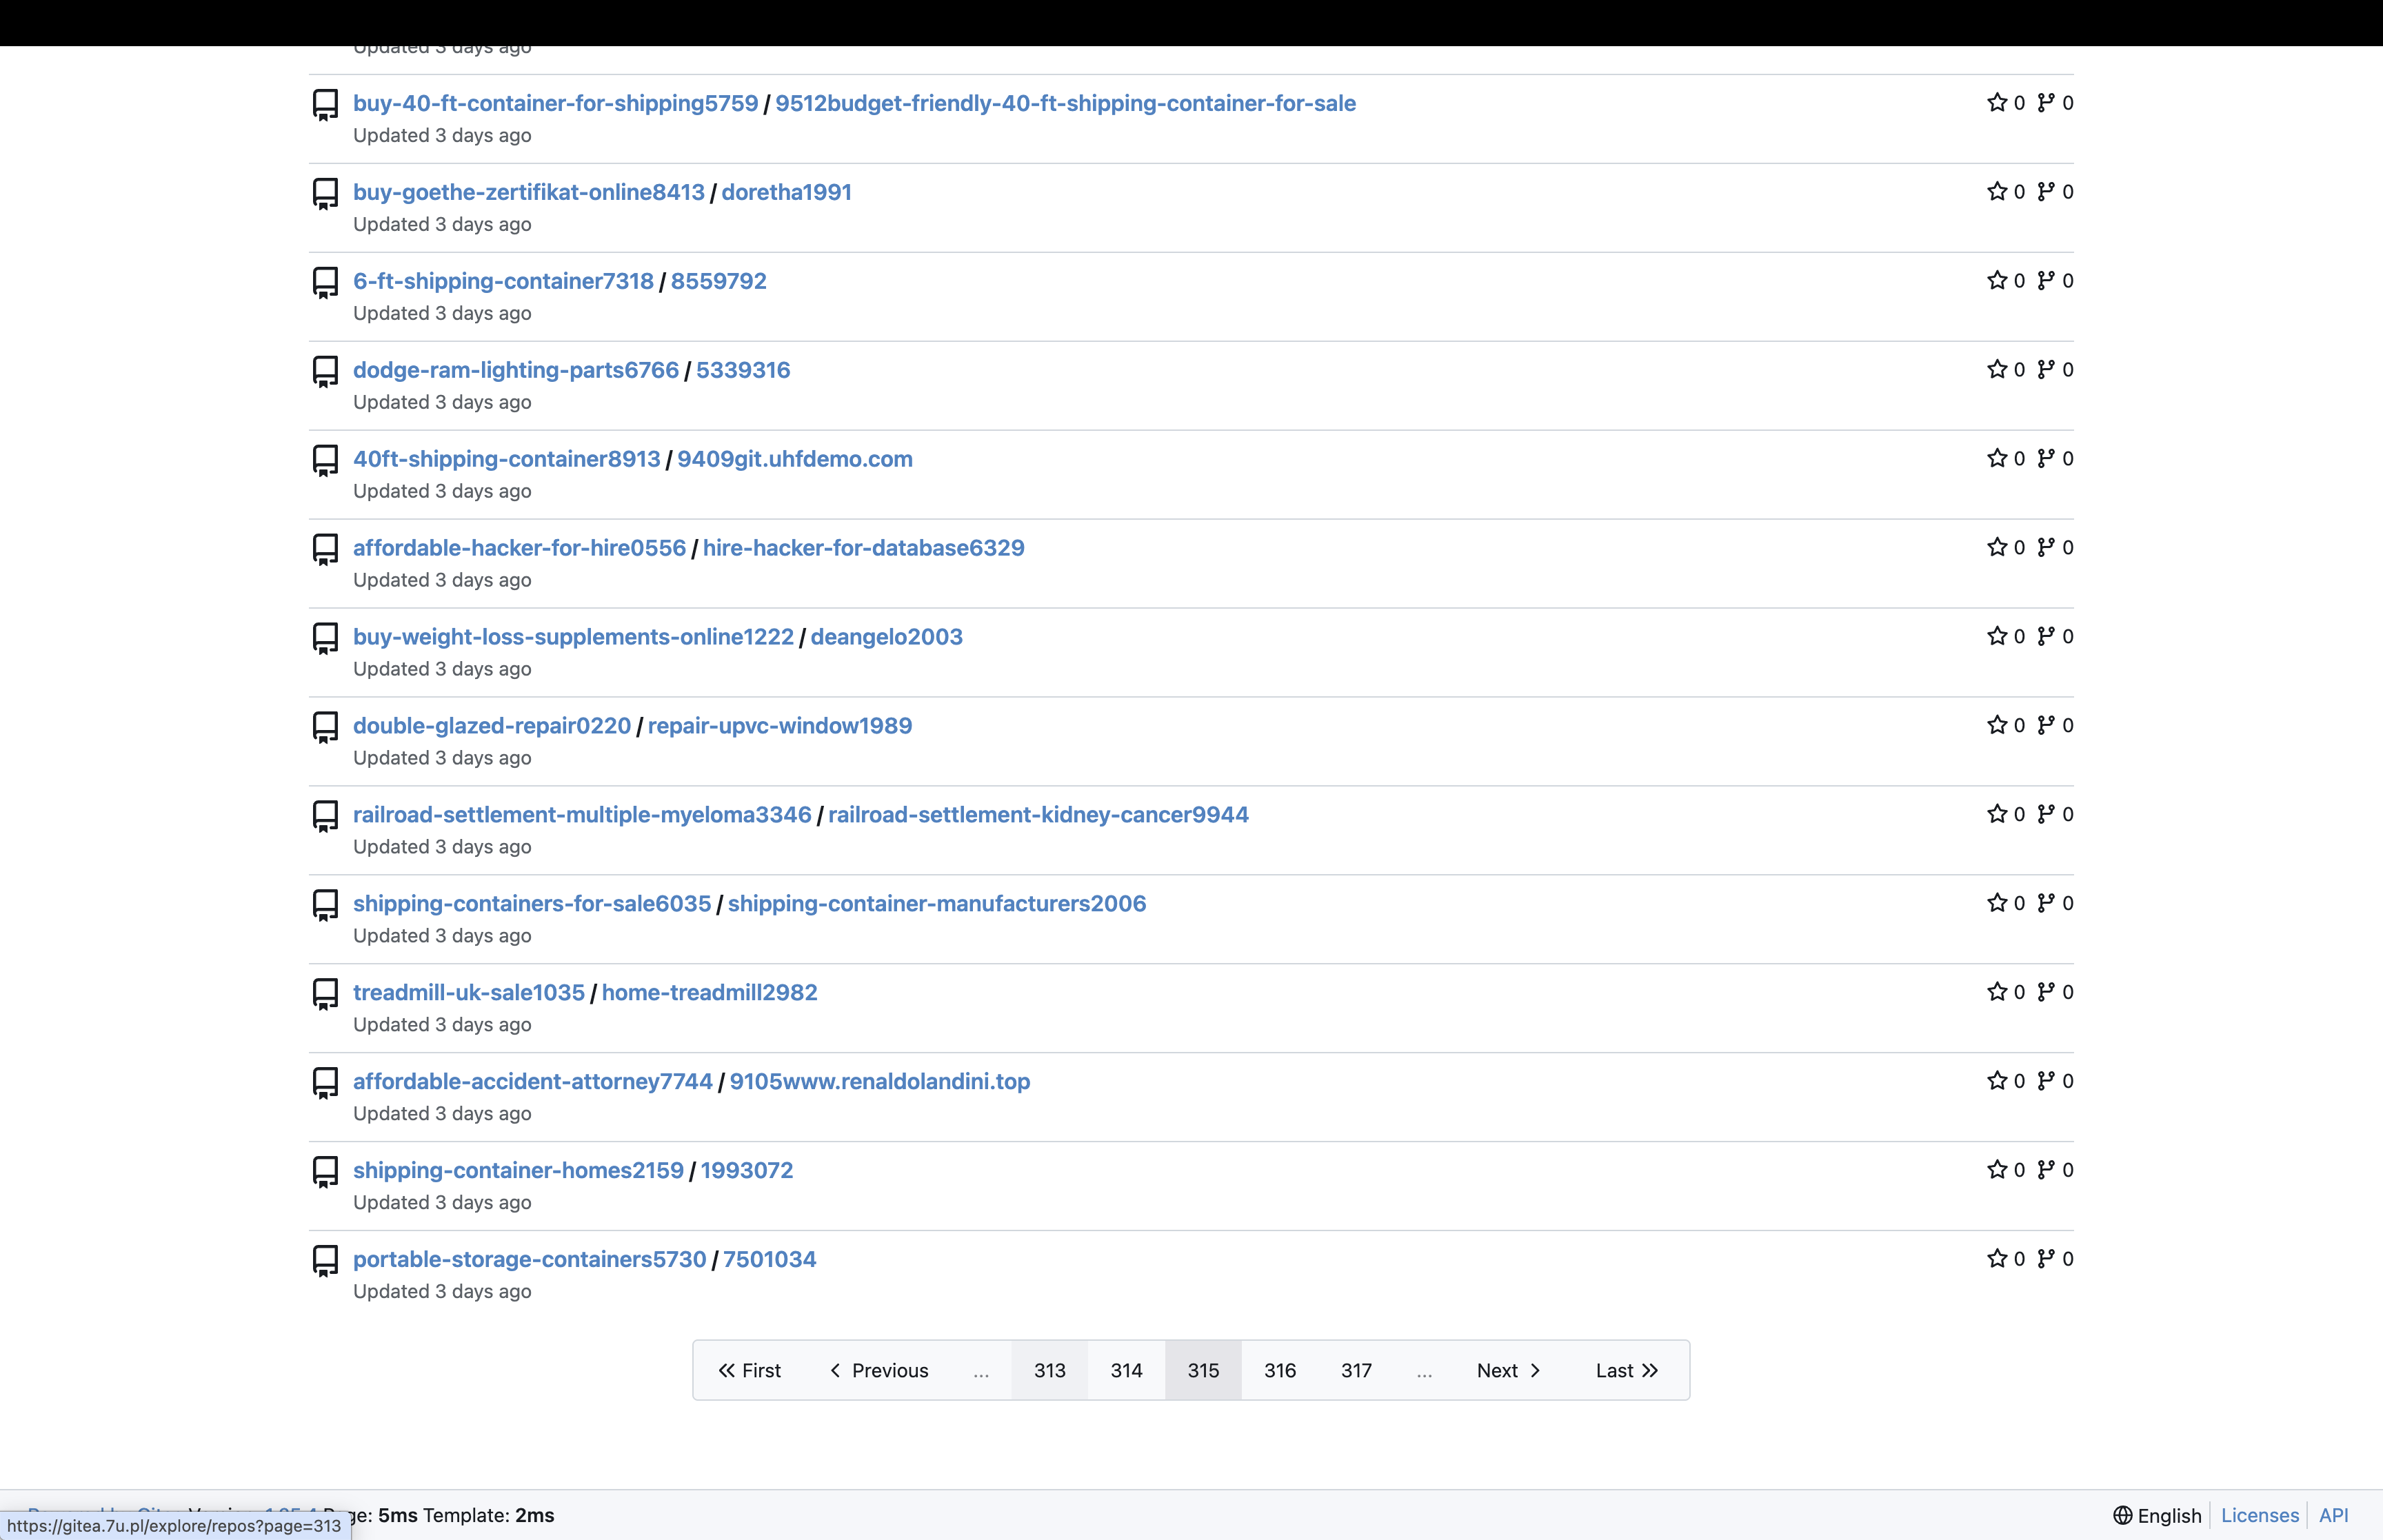Click the fork count for portable-storage-containers5730
The height and width of the screenshot is (1540, 2383).
pos(2068,1259)
